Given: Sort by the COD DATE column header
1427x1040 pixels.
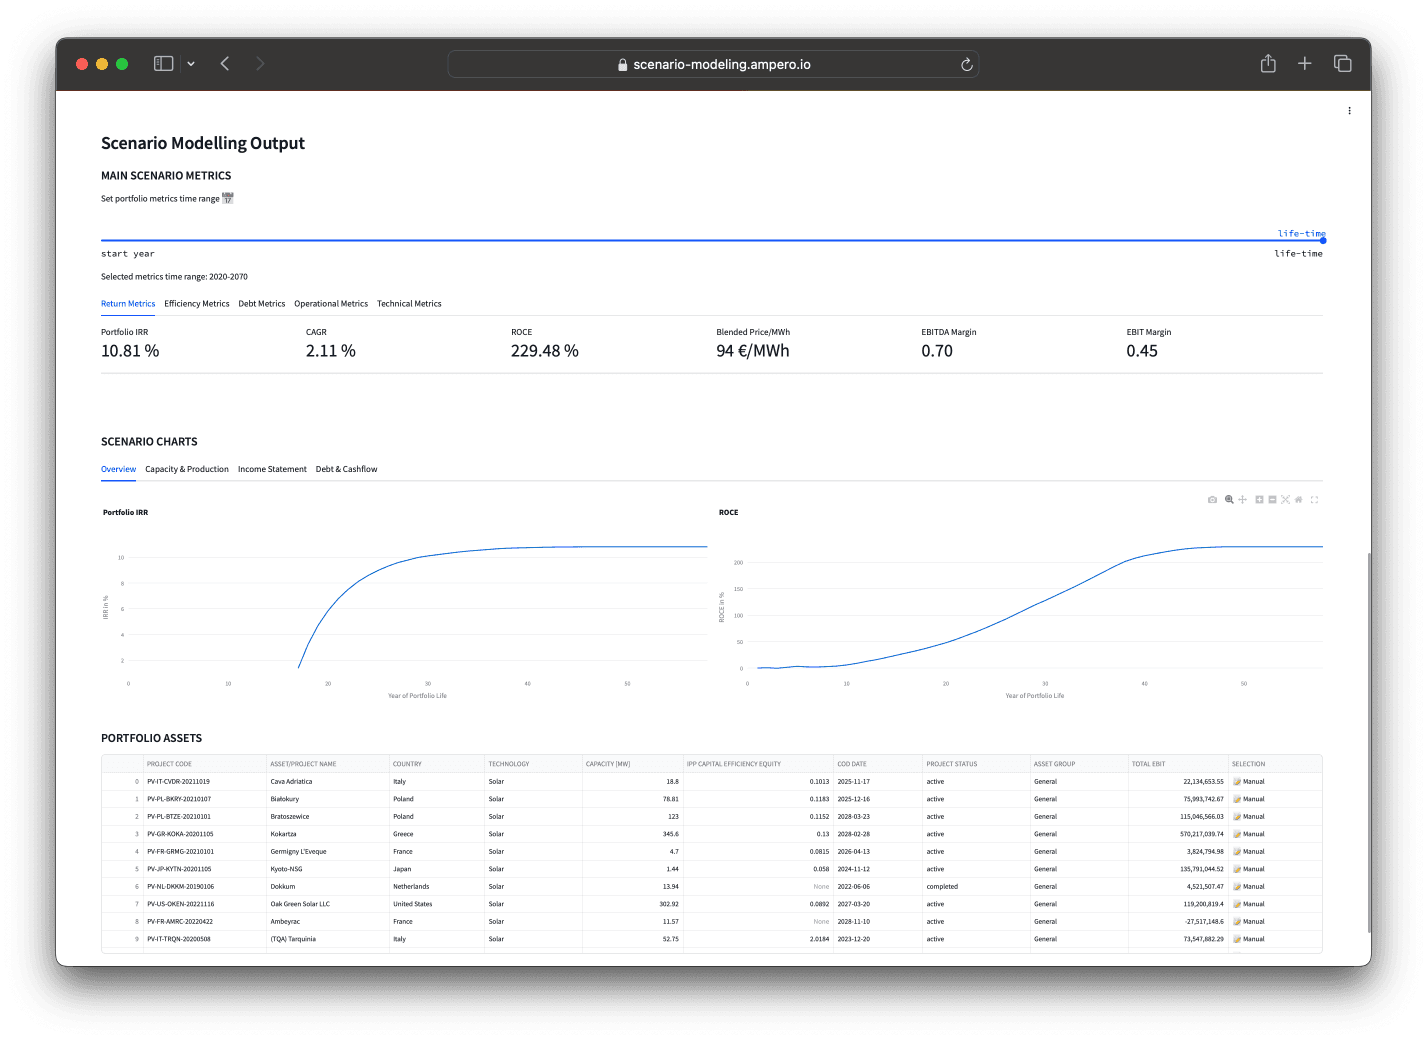Looking at the screenshot, I should point(878,764).
